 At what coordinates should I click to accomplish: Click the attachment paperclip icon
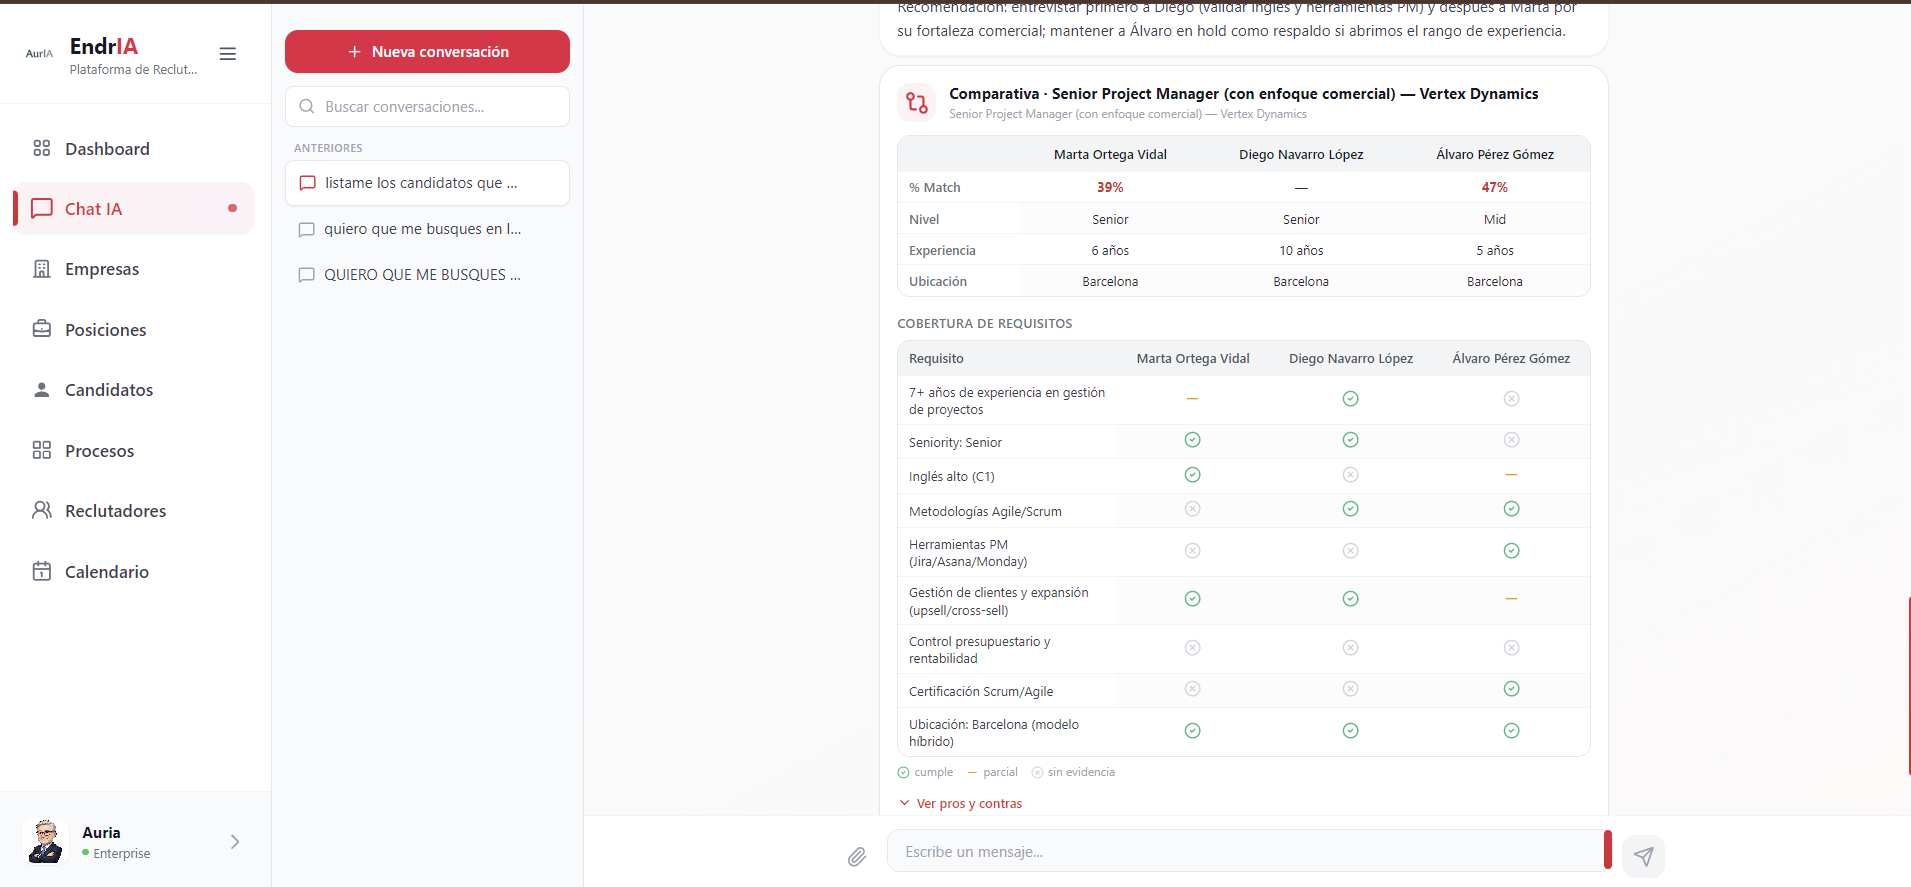857,856
